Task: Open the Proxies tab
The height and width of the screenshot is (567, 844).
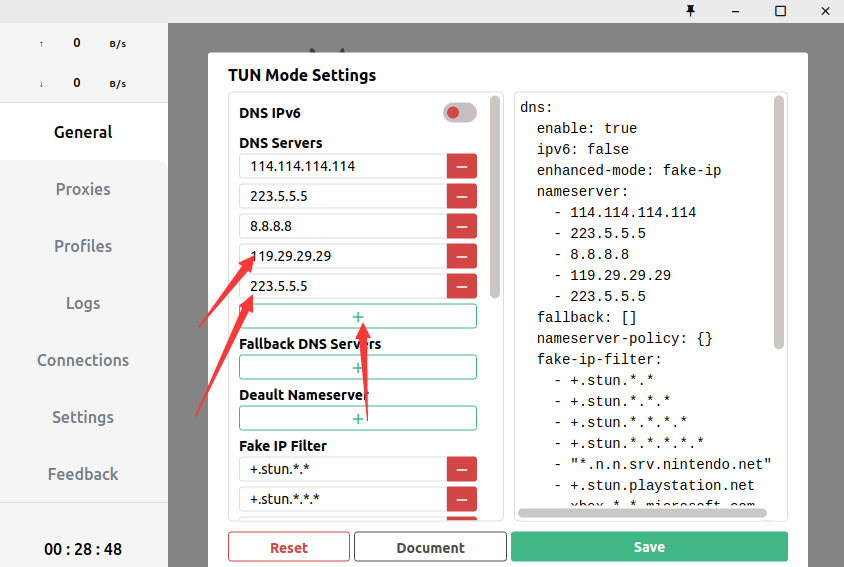Action: 83,189
